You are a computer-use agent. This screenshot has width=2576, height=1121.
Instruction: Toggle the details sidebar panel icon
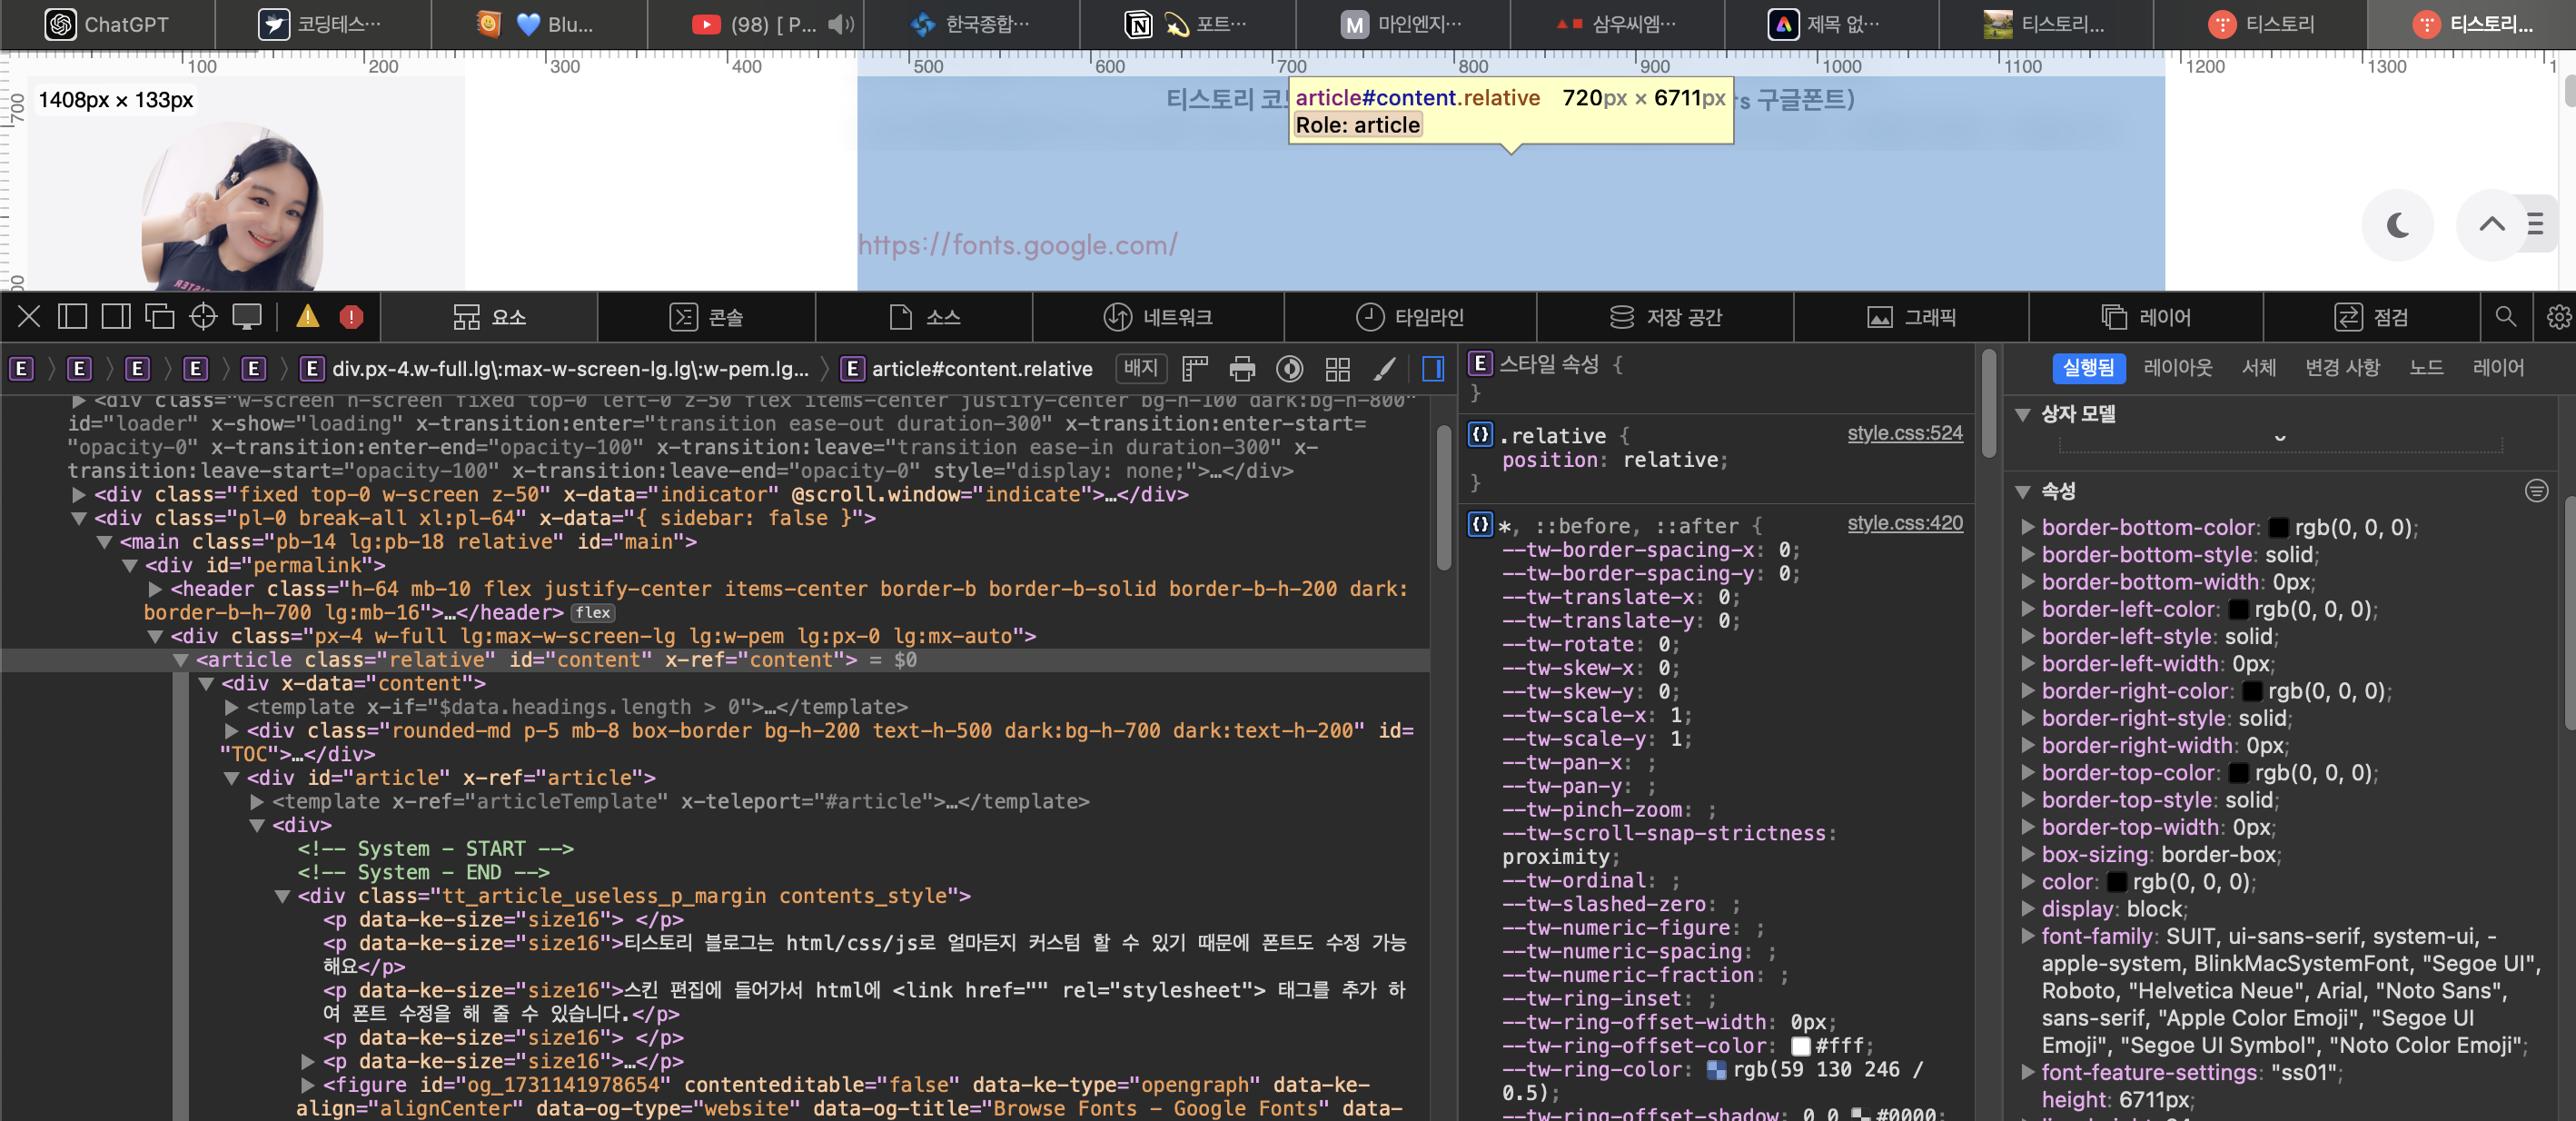coord(1433,369)
